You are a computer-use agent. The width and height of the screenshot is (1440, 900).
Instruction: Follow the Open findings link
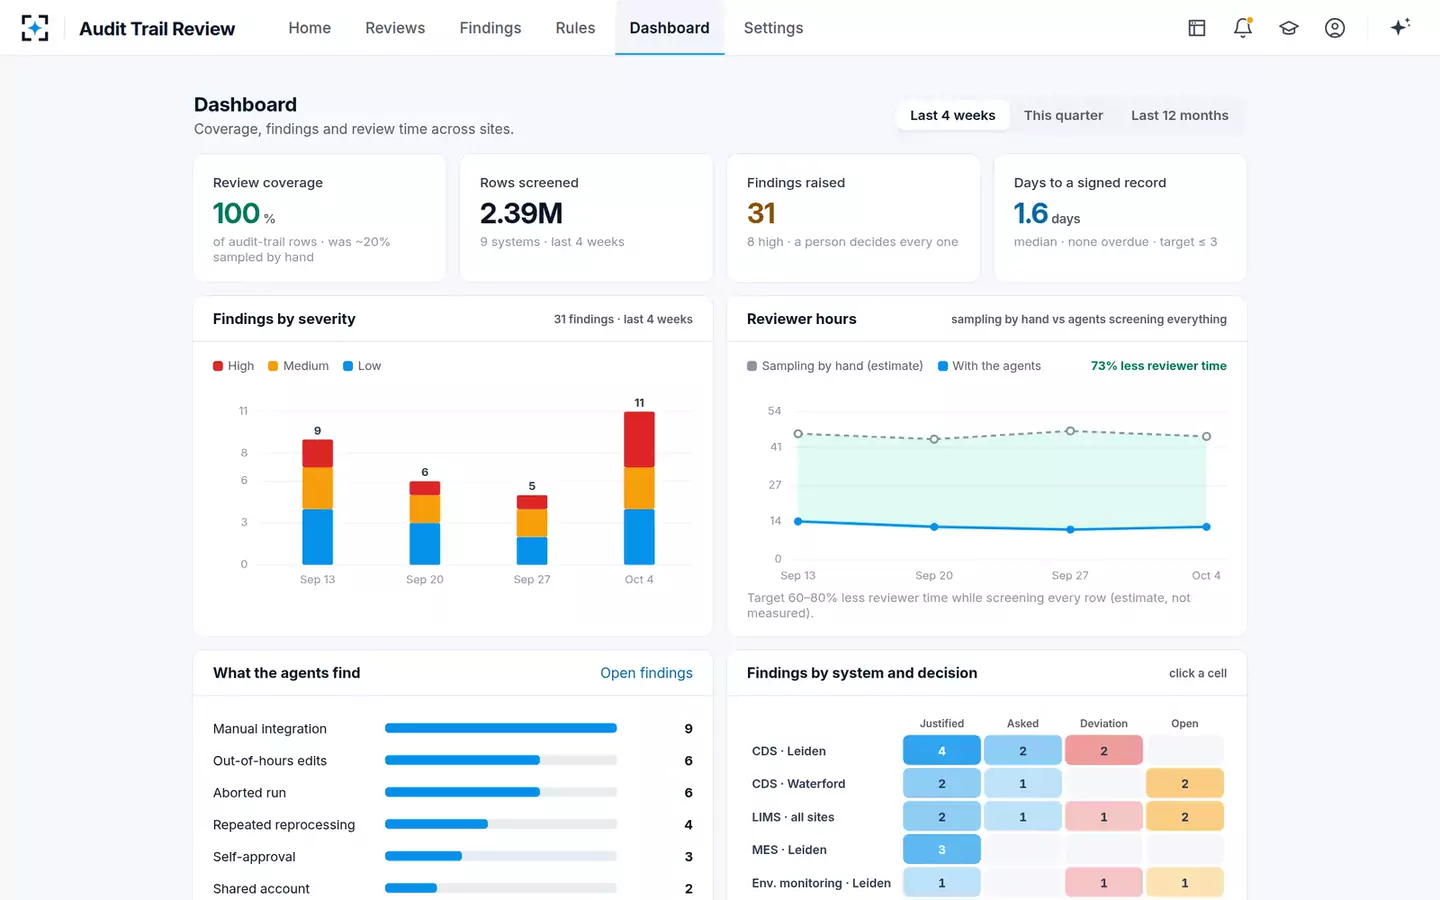[x=646, y=673]
